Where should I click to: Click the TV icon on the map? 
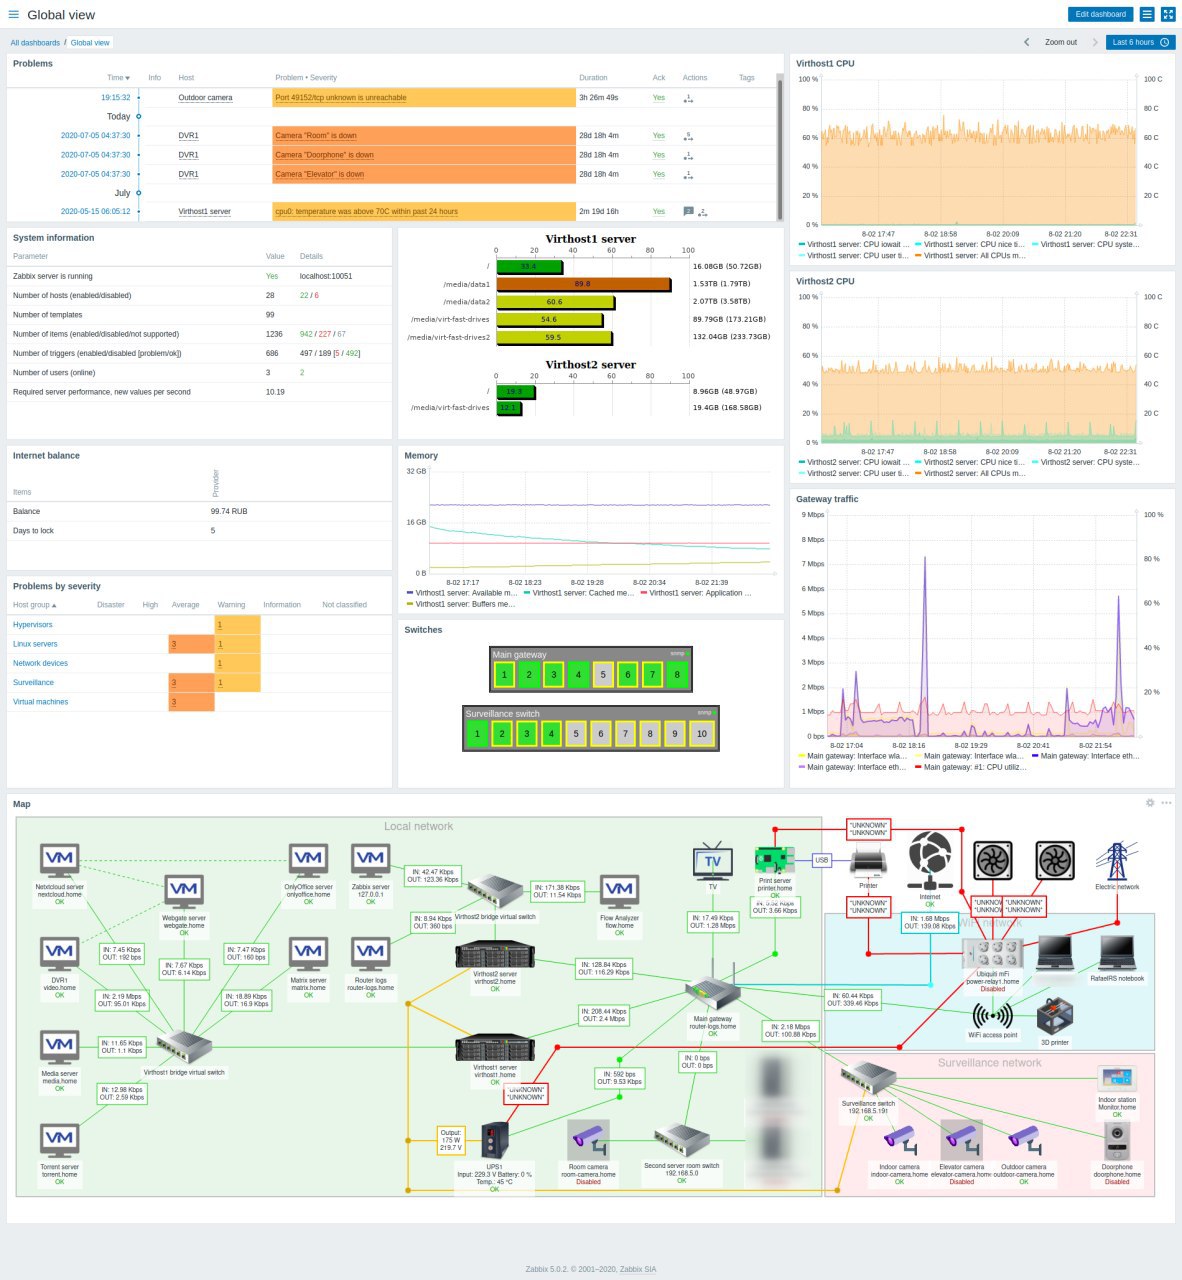tap(713, 862)
